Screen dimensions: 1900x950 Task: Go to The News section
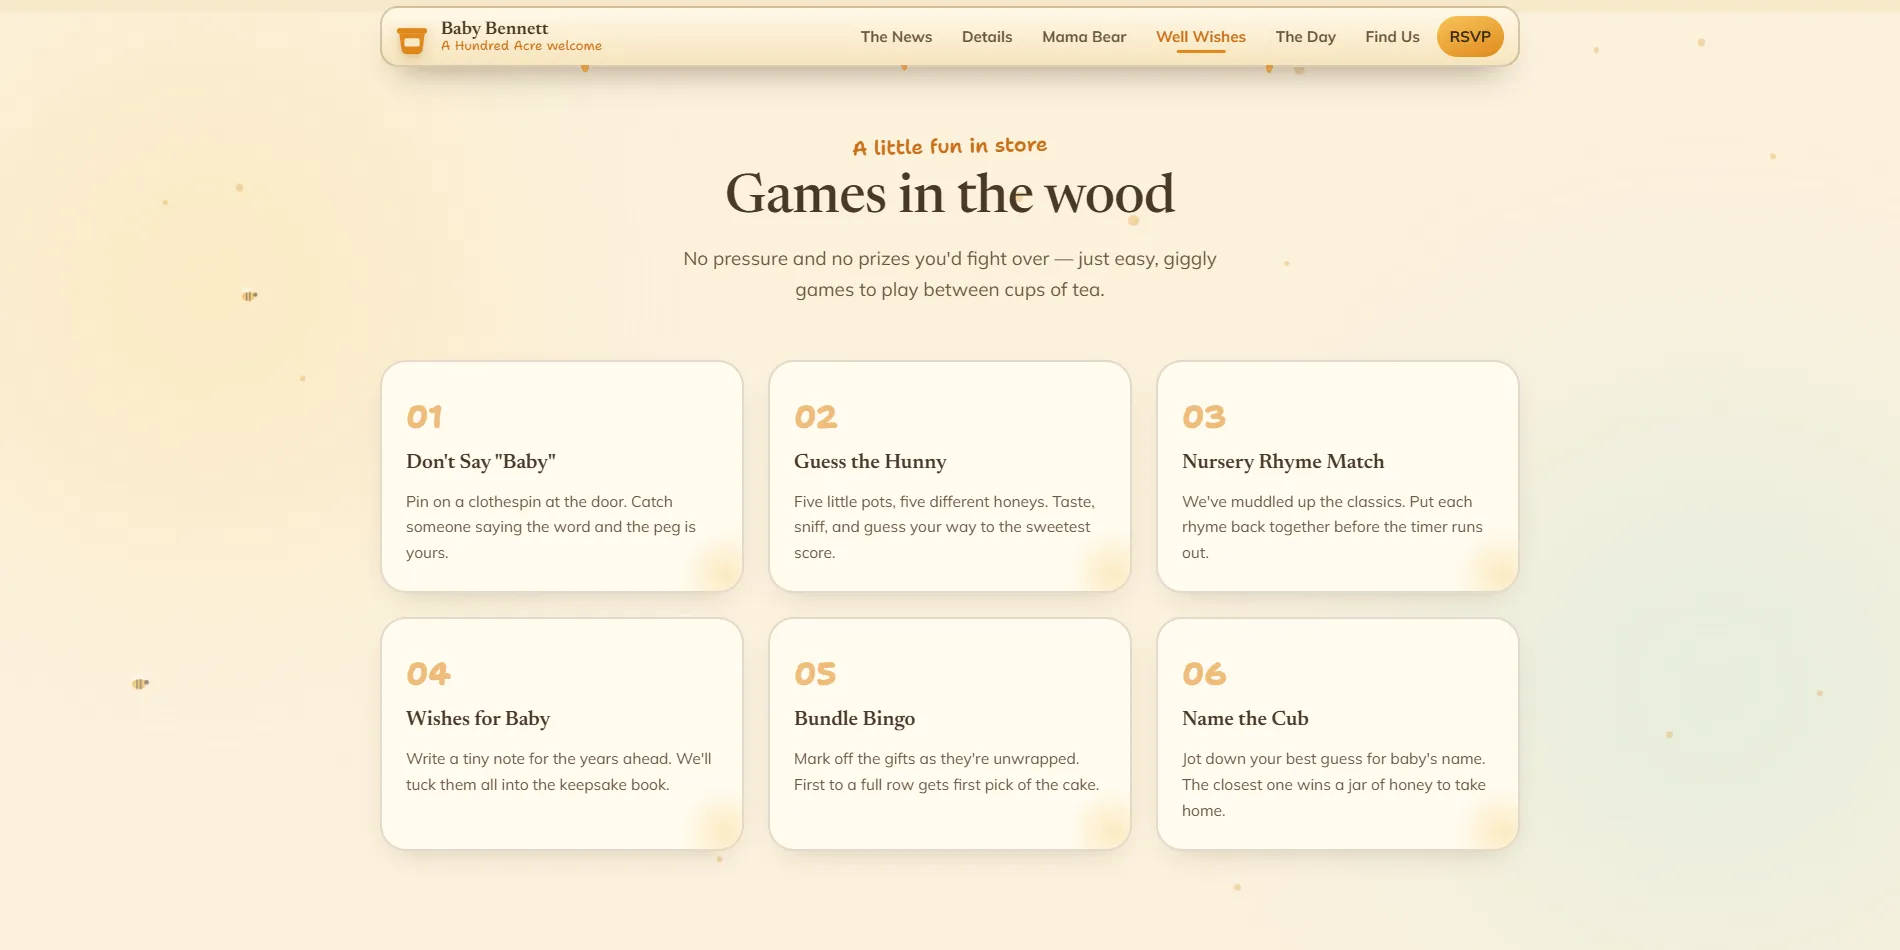coord(896,37)
